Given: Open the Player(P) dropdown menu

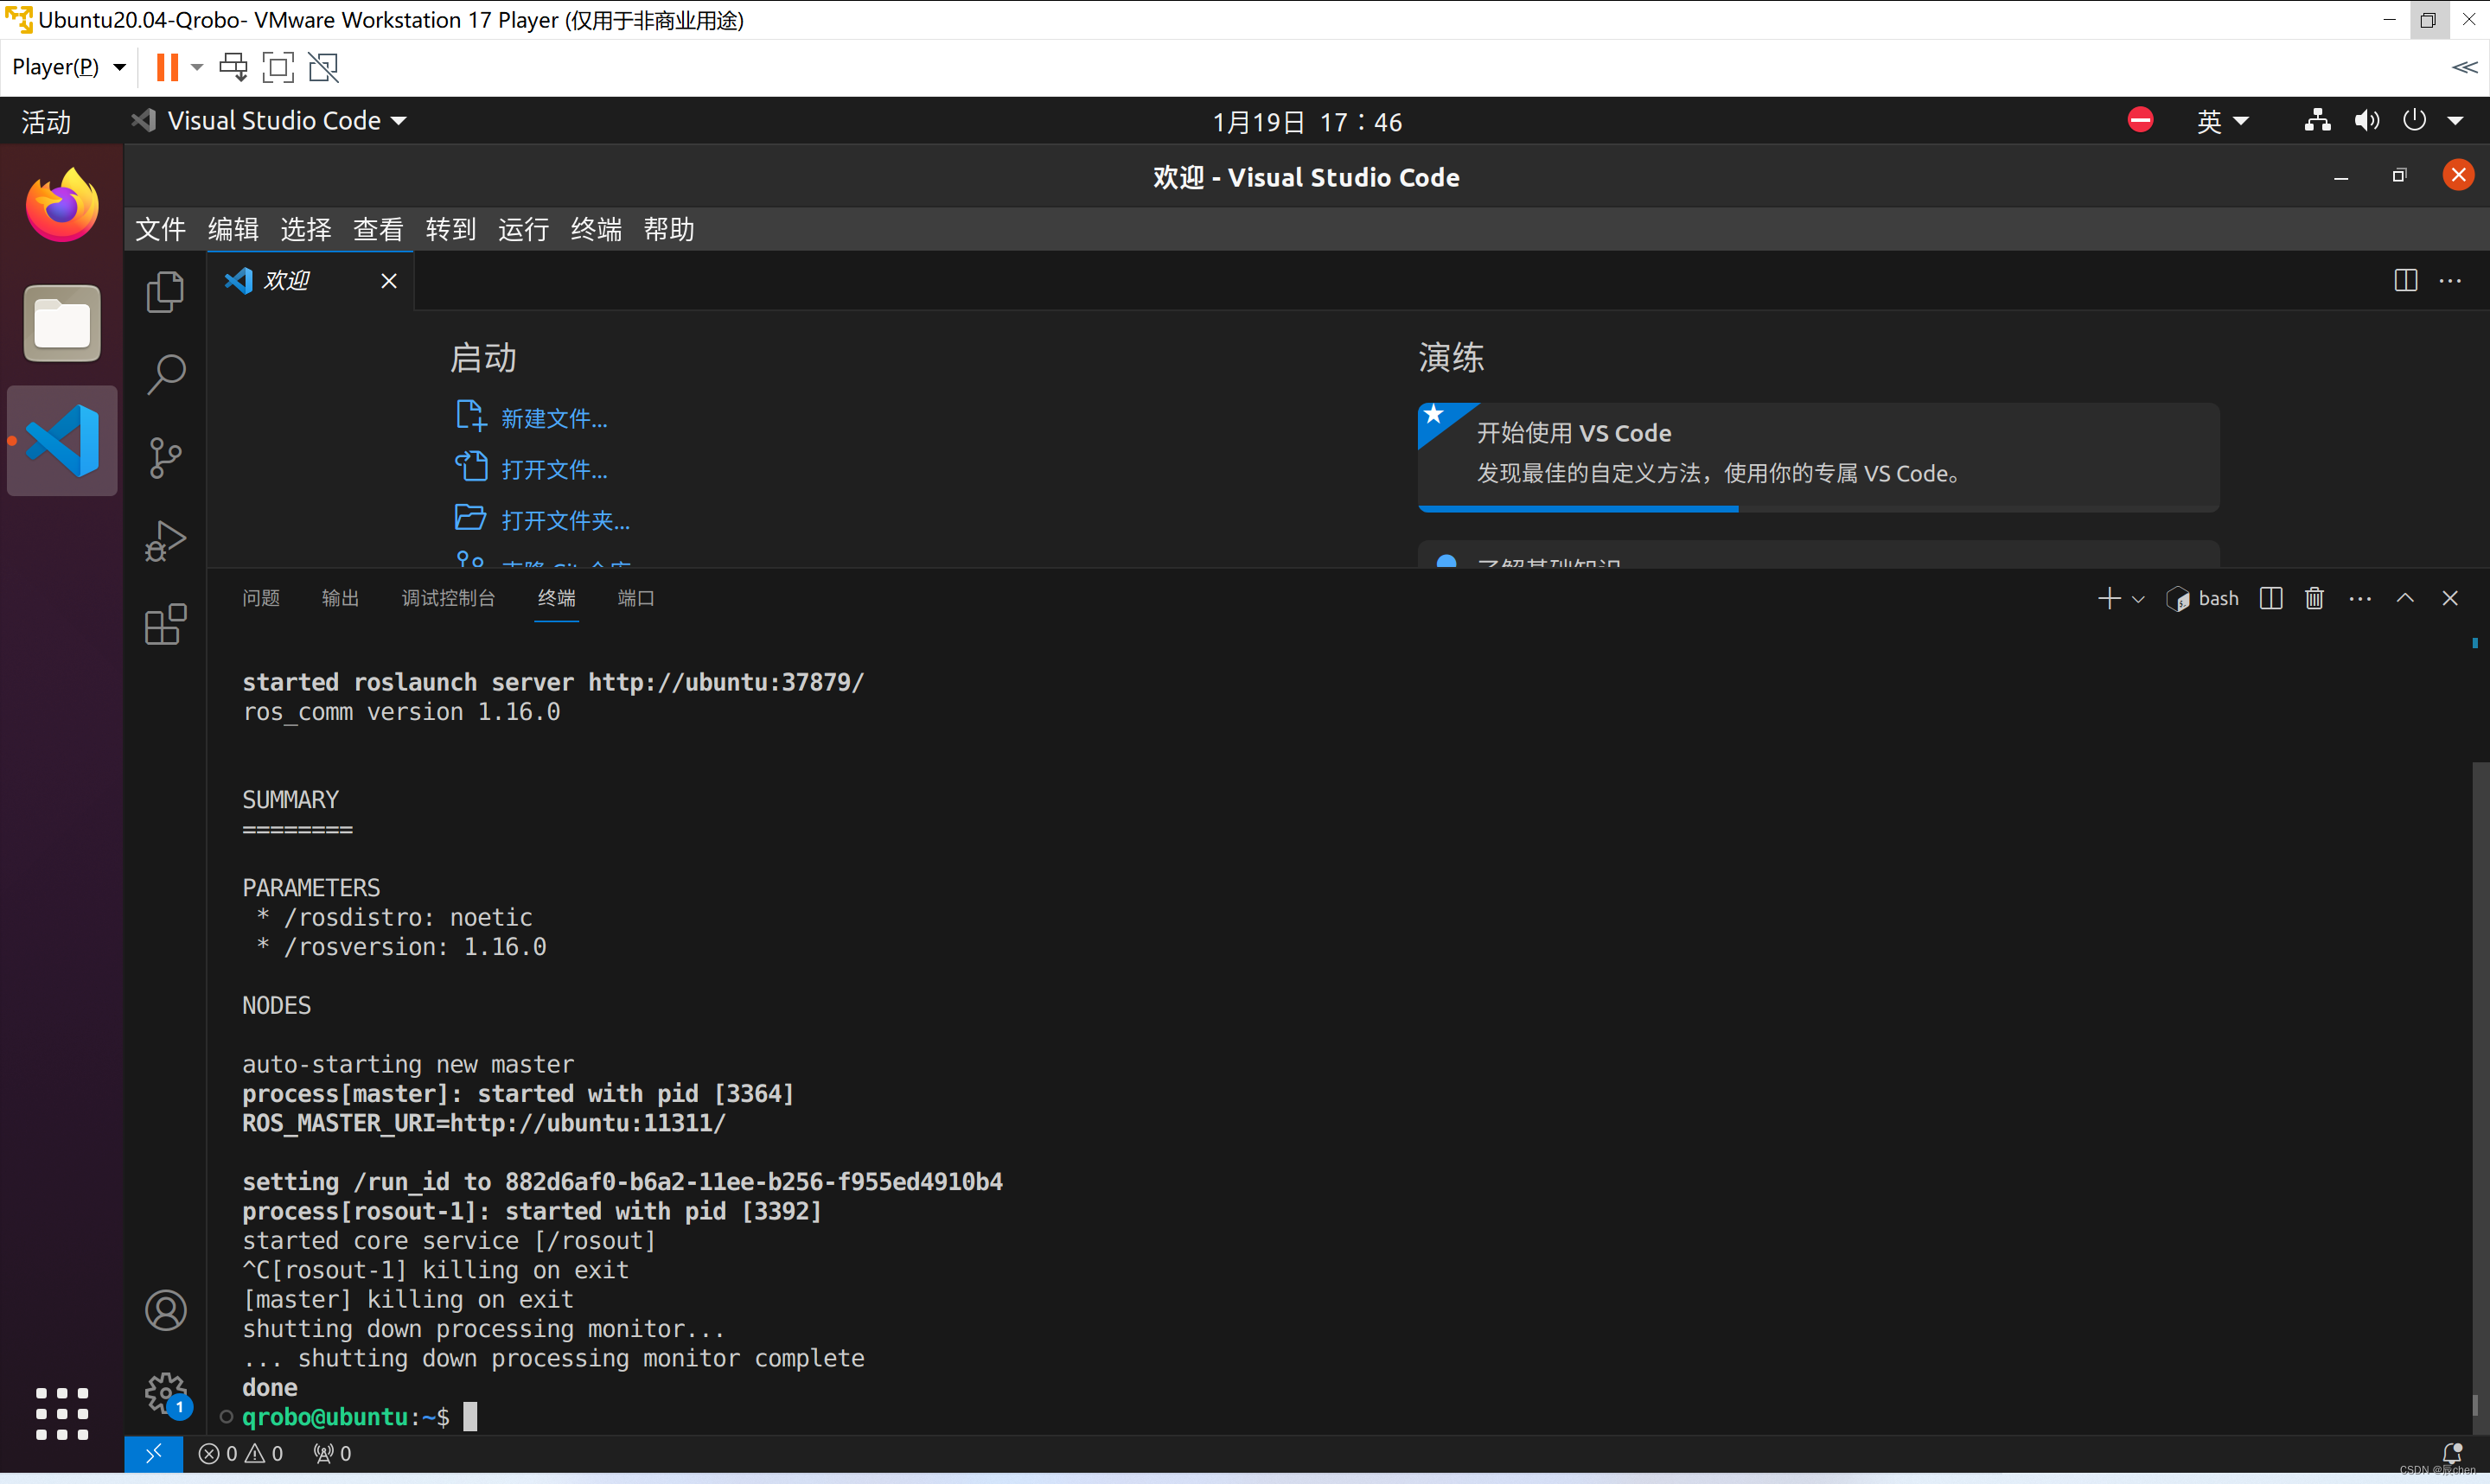Looking at the screenshot, I should [68, 67].
